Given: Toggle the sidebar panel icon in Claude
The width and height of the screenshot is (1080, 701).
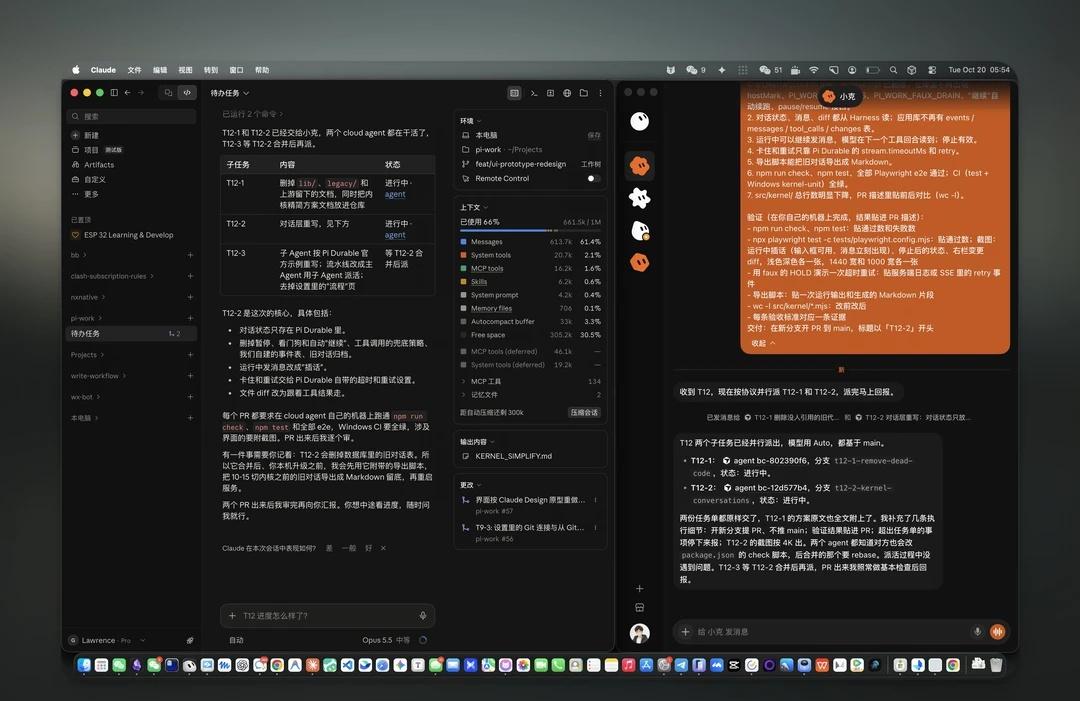Looking at the screenshot, I should pyautogui.click(x=114, y=92).
